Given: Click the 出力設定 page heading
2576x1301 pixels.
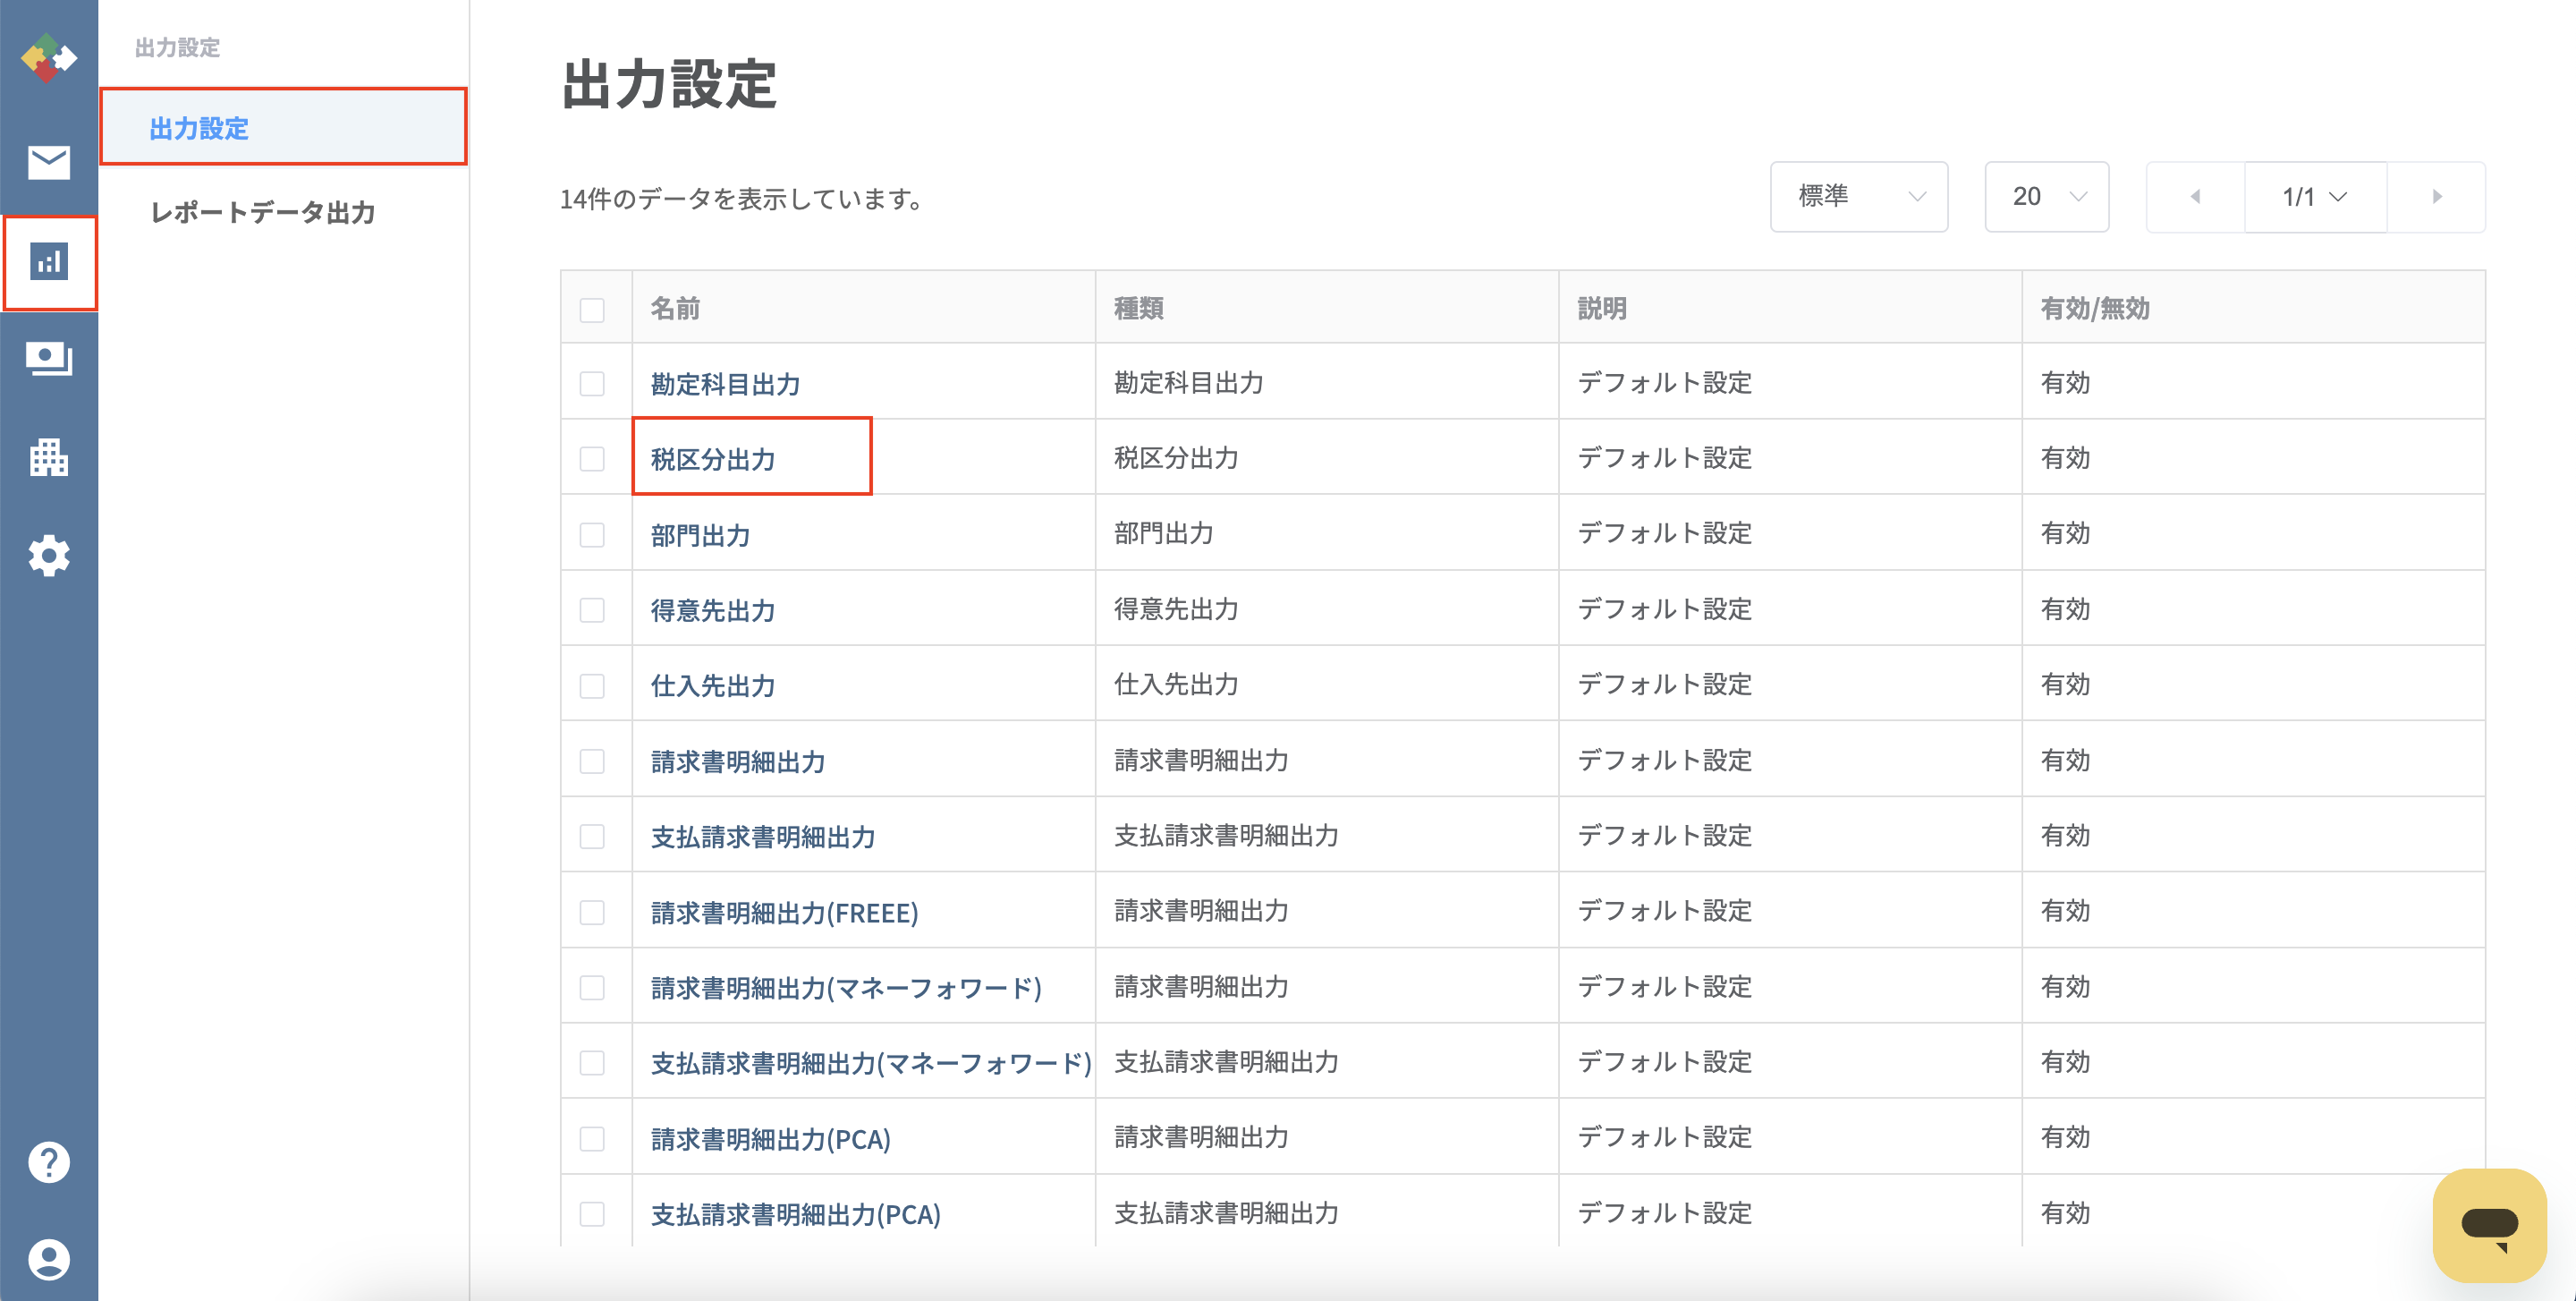Looking at the screenshot, I should click(x=669, y=83).
